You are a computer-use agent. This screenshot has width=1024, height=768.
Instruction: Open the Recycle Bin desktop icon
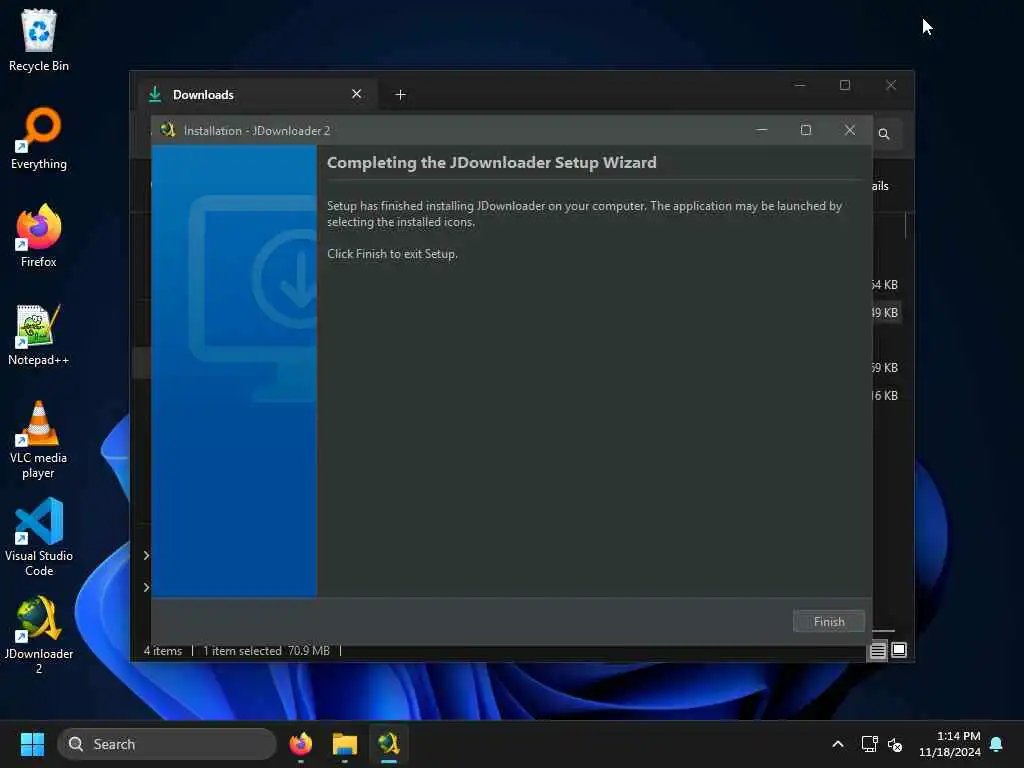(x=39, y=39)
